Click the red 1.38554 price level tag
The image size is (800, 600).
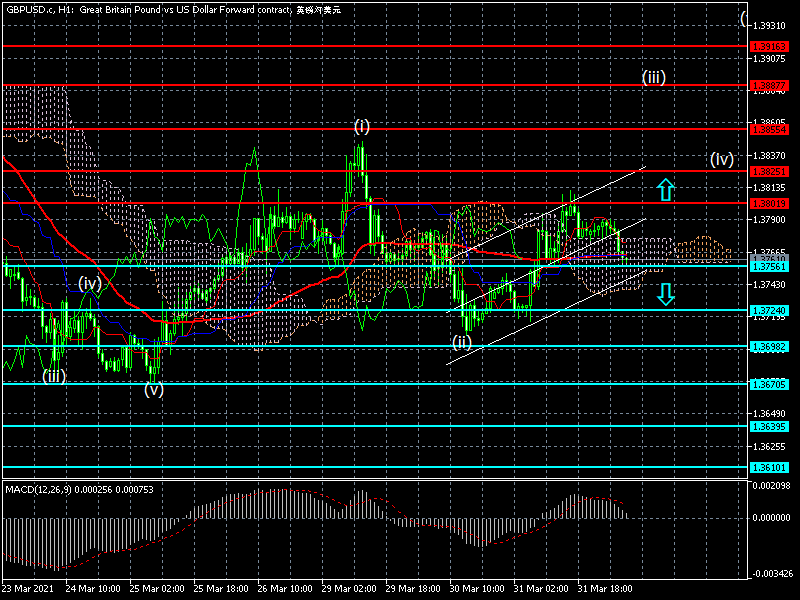click(770, 129)
